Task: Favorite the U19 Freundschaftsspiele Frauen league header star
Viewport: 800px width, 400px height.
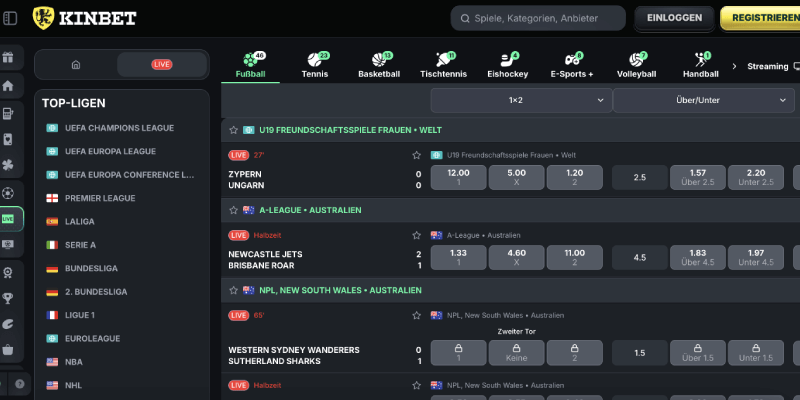Action: pyautogui.click(x=234, y=130)
